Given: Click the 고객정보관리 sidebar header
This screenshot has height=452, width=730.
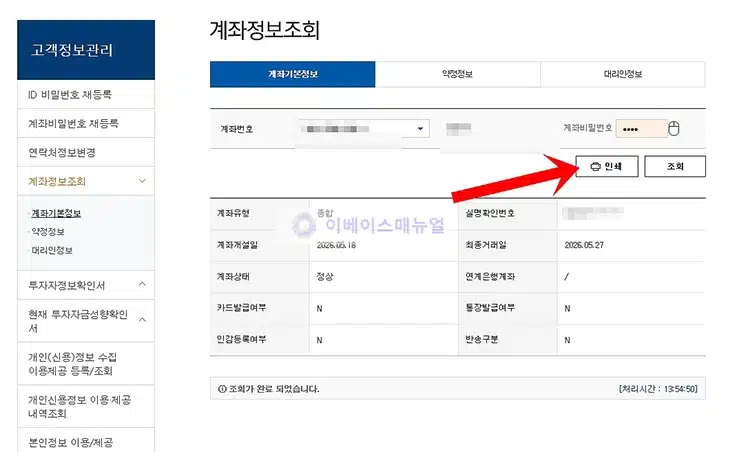Looking at the screenshot, I should tap(86, 50).
